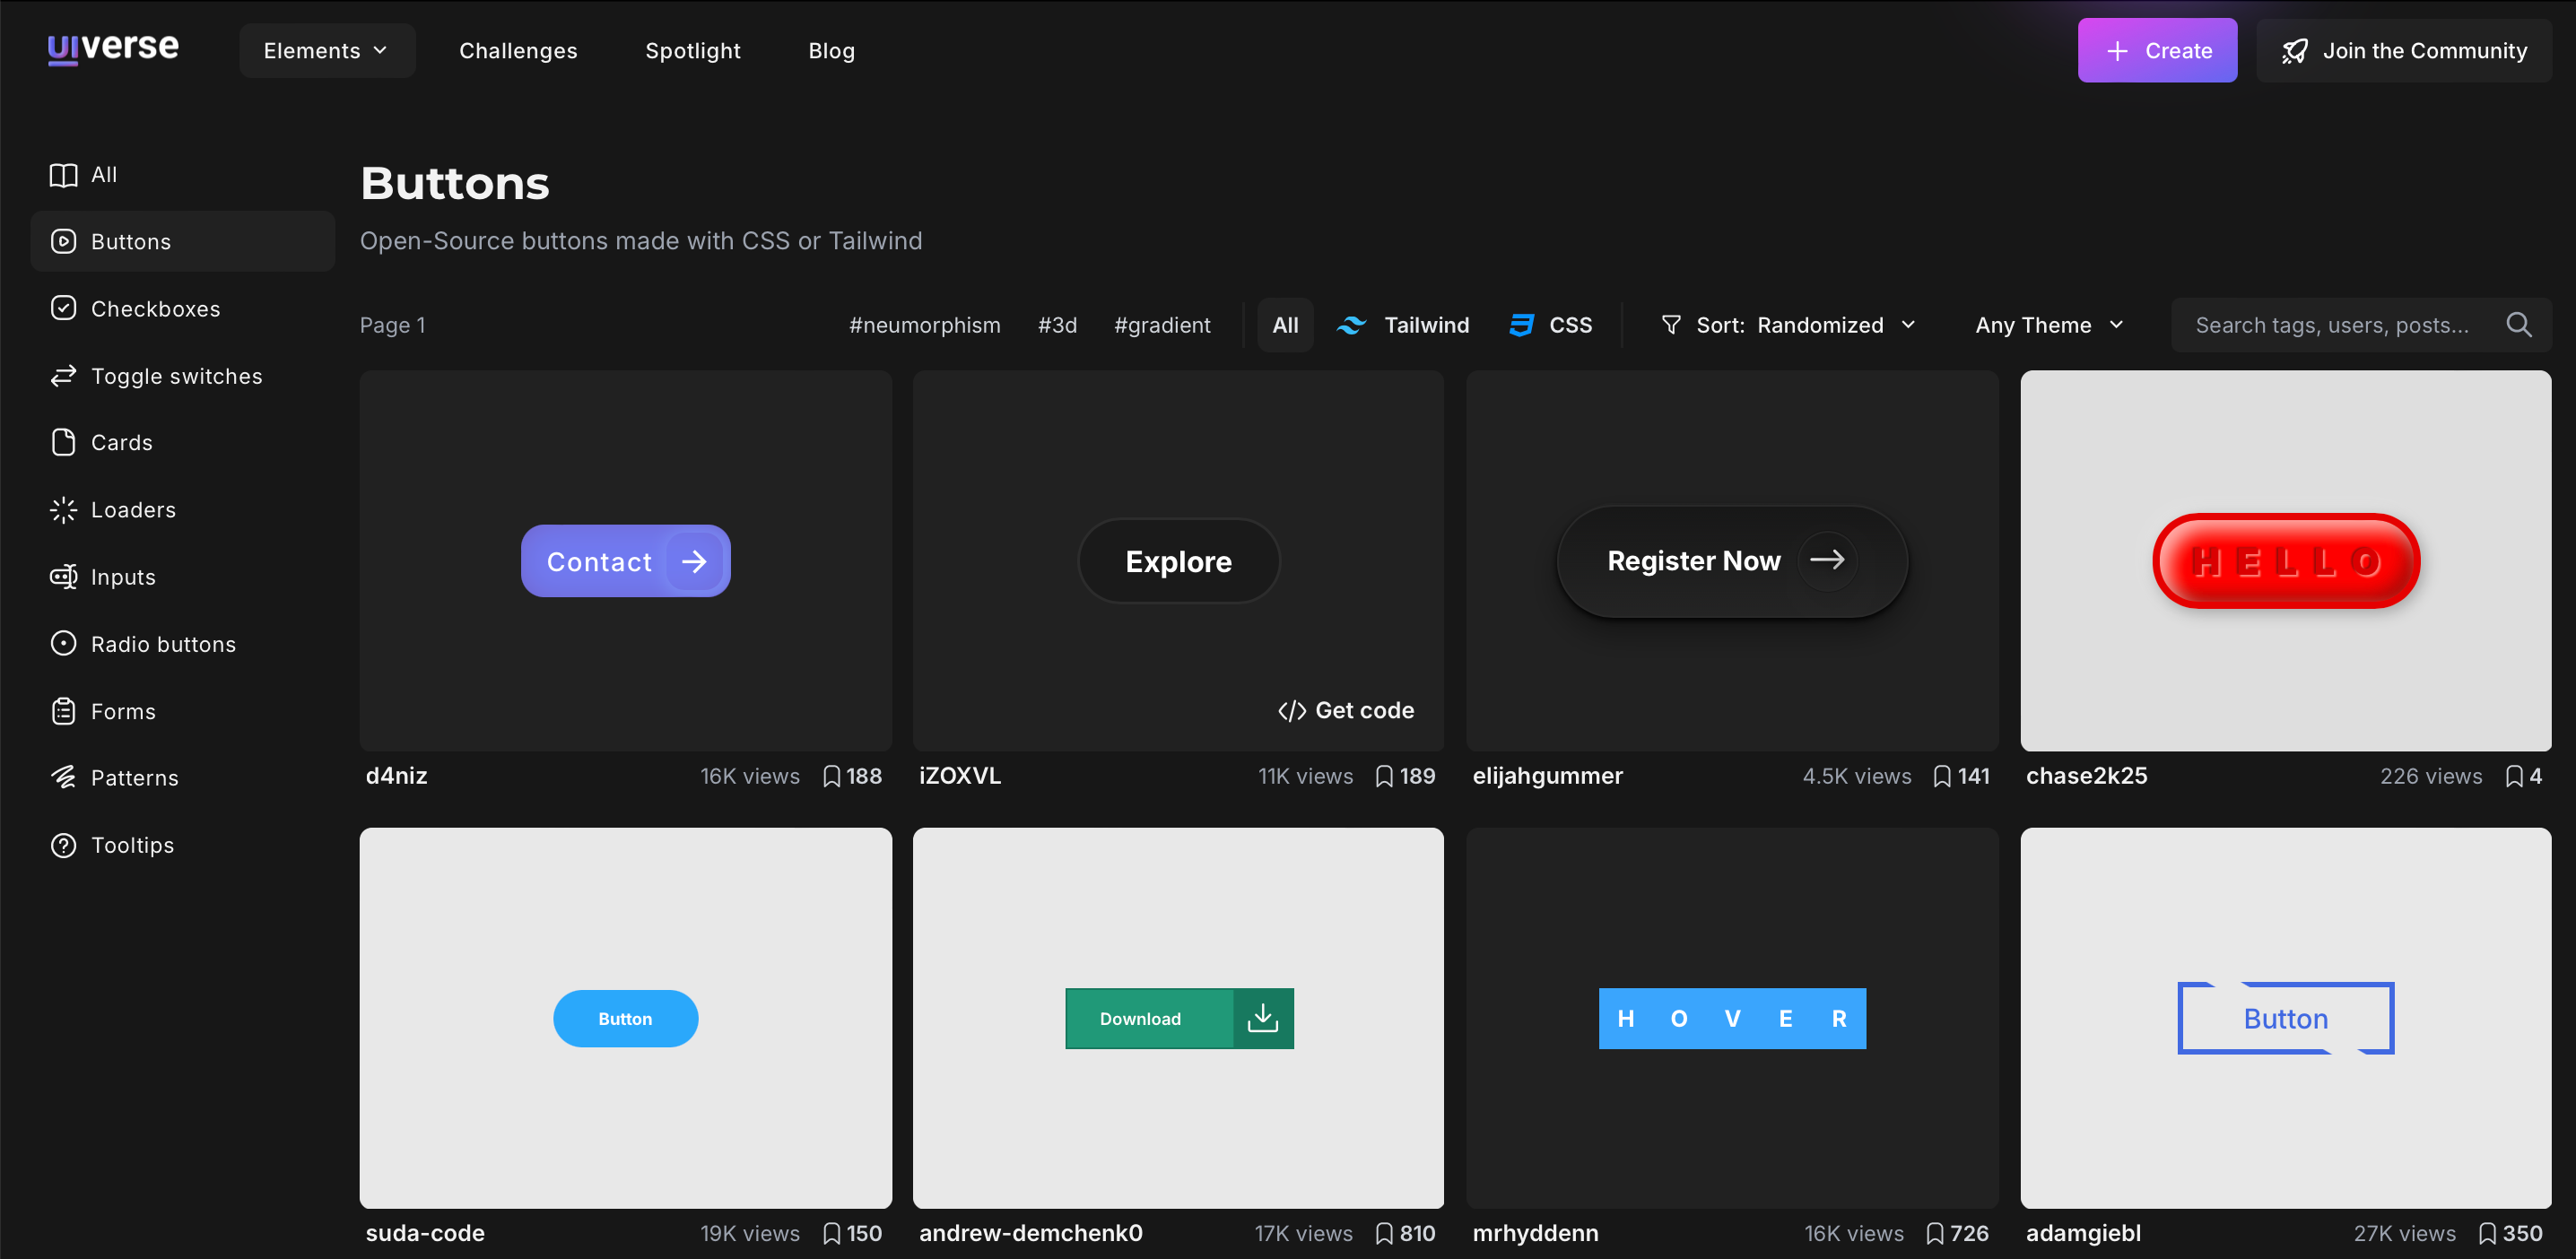
Task: Click the Forms clipboard icon
Action: [63, 711]
